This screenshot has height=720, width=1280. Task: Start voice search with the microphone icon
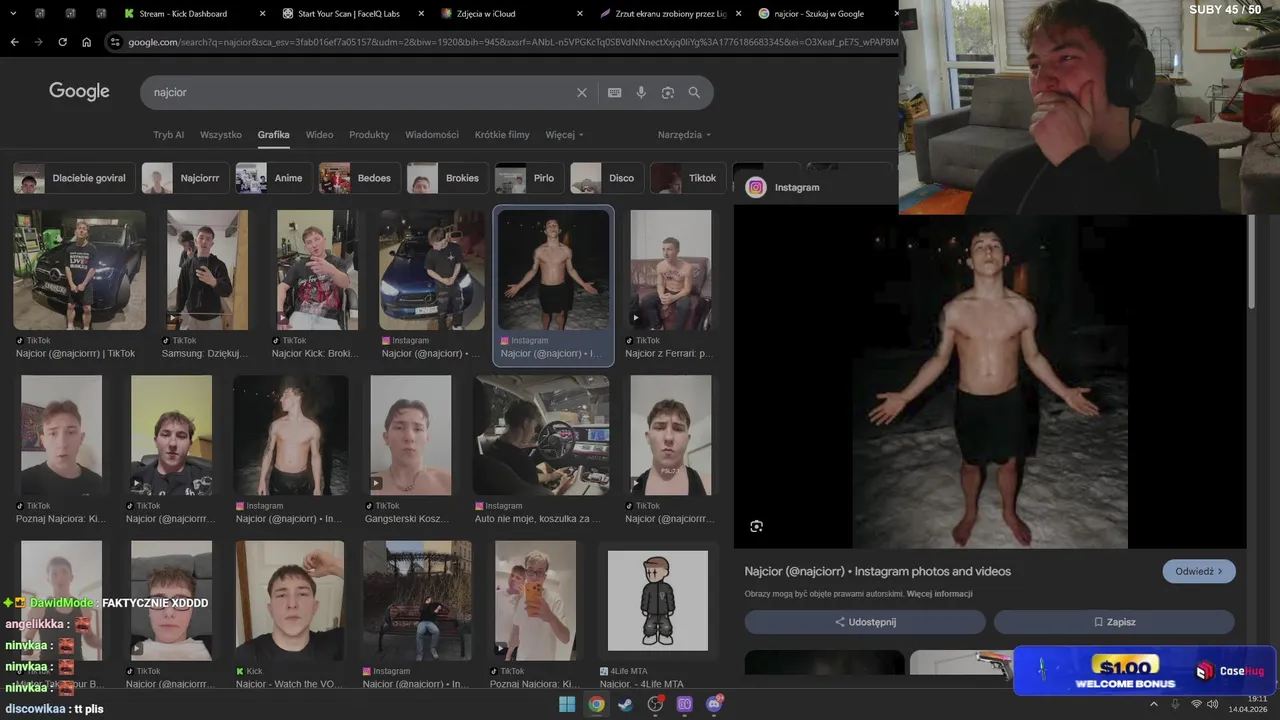click(641, 92)
